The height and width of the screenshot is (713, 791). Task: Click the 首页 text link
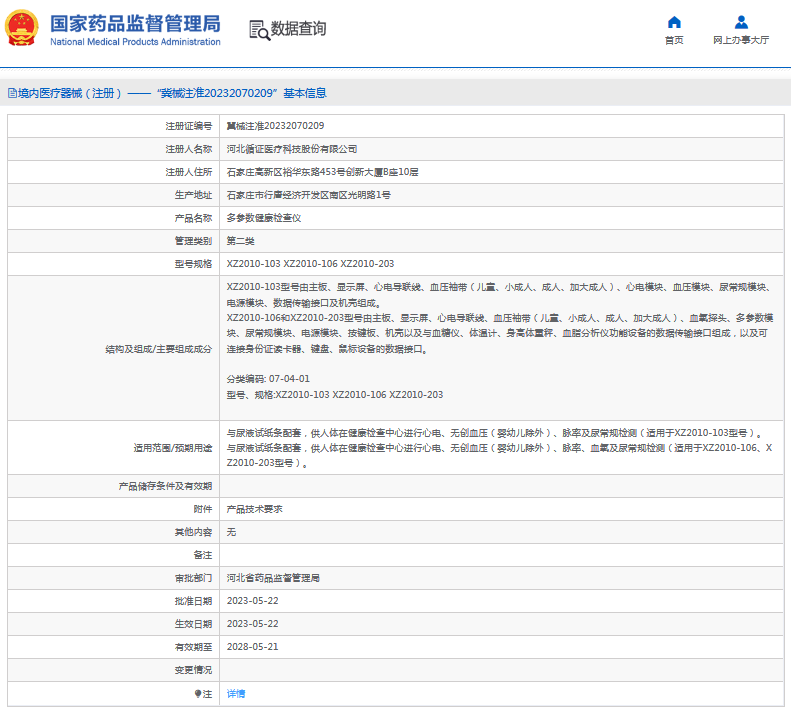674,40
